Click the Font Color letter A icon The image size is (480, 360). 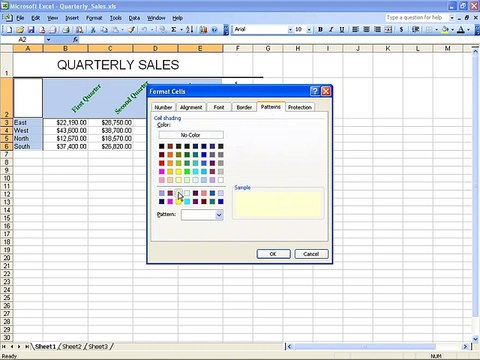(x=461, y=30)
